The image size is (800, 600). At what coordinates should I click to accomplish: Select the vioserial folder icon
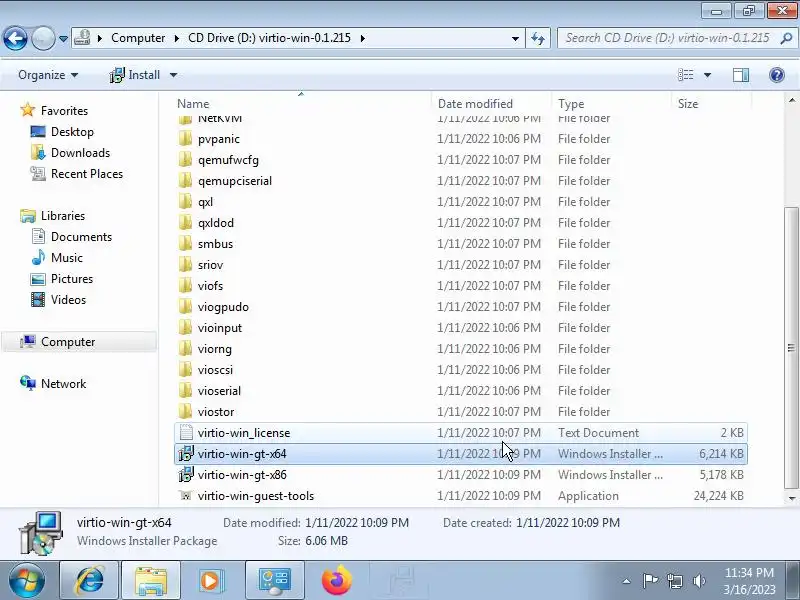coord(186,390)
